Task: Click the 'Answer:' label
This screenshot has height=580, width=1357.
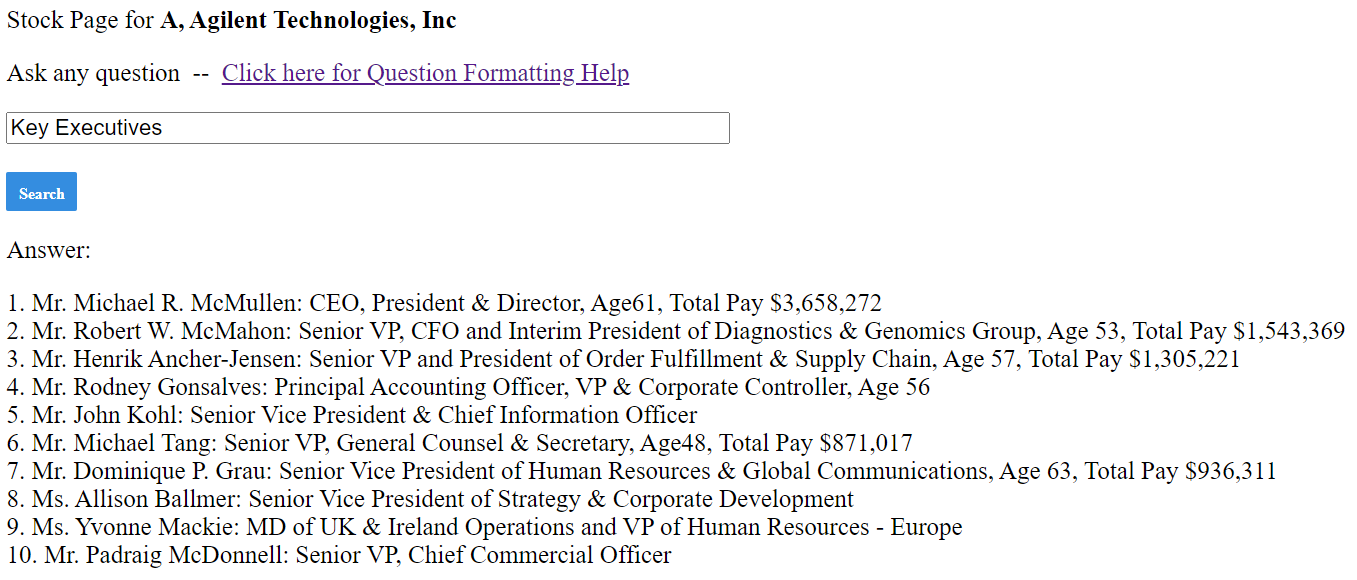Action: coord(49,250)
